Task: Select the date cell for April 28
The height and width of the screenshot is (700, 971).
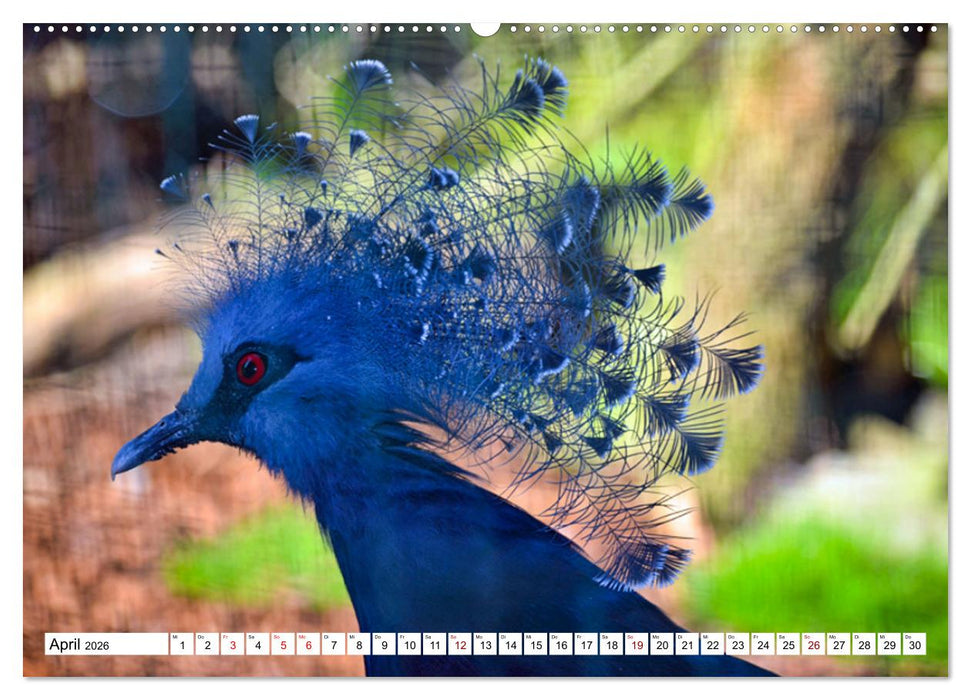Action: [866, 644]
